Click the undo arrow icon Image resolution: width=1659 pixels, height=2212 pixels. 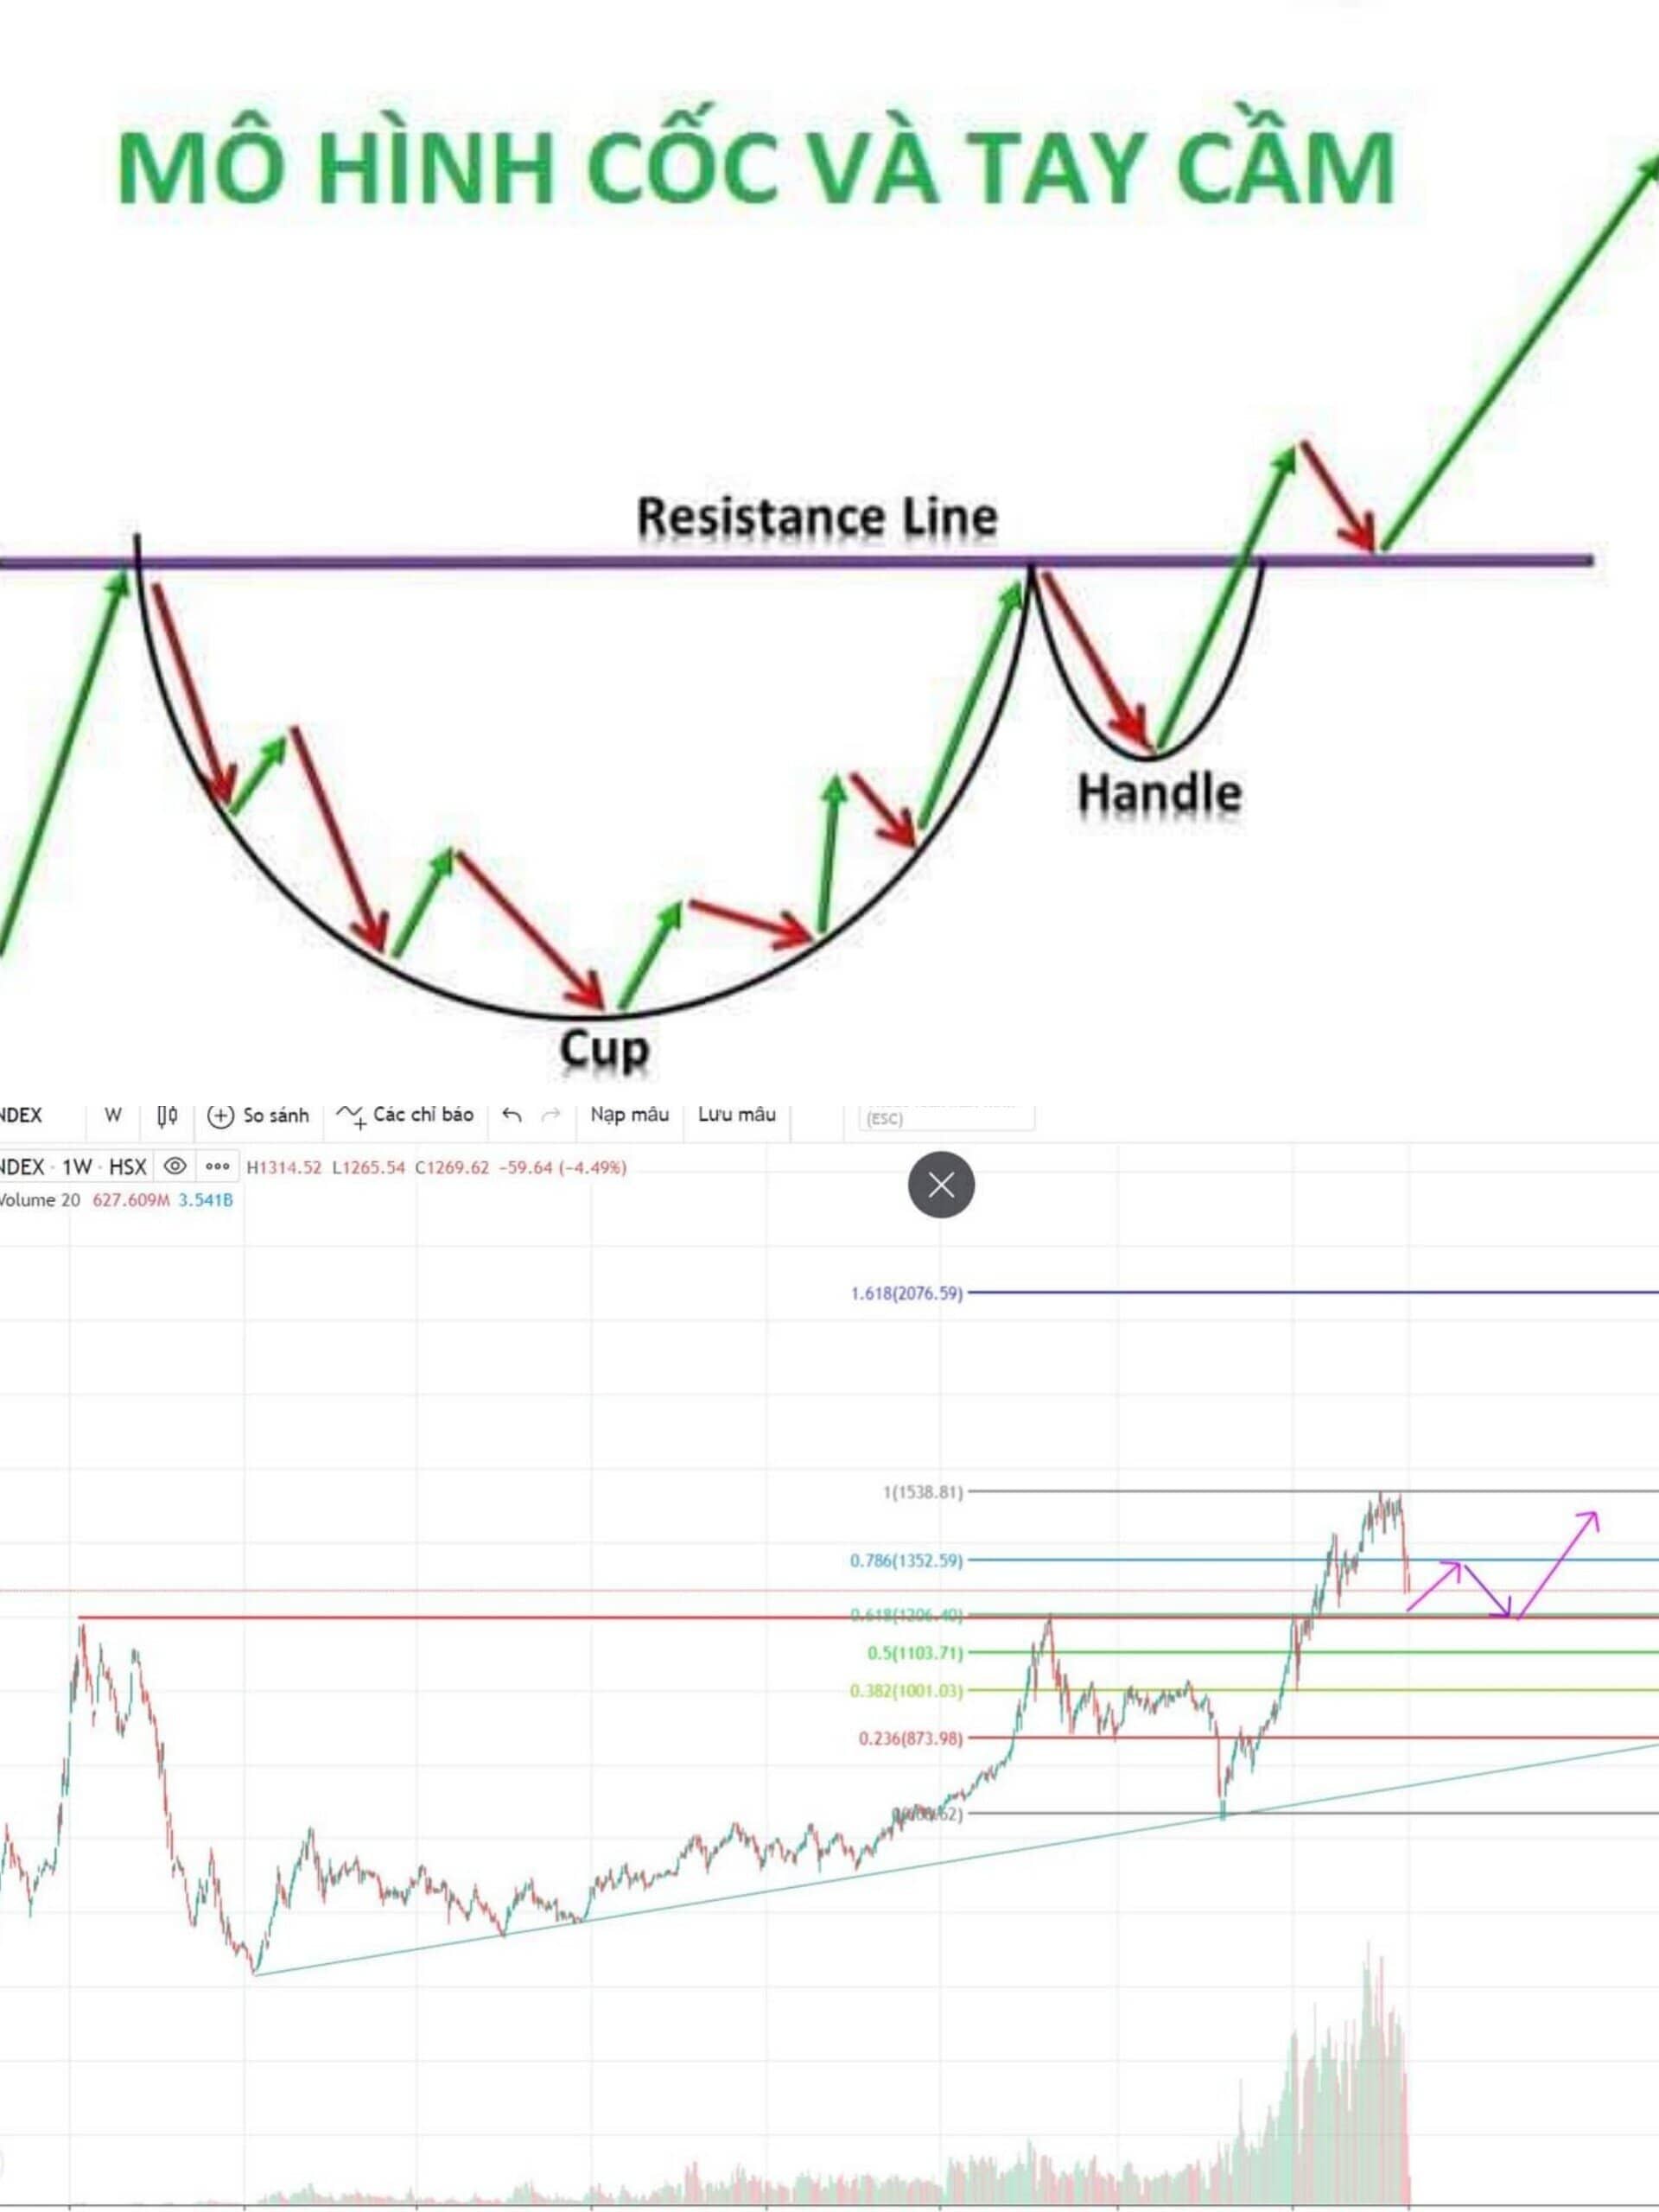pyautogui.click(x=512, y=1115)
